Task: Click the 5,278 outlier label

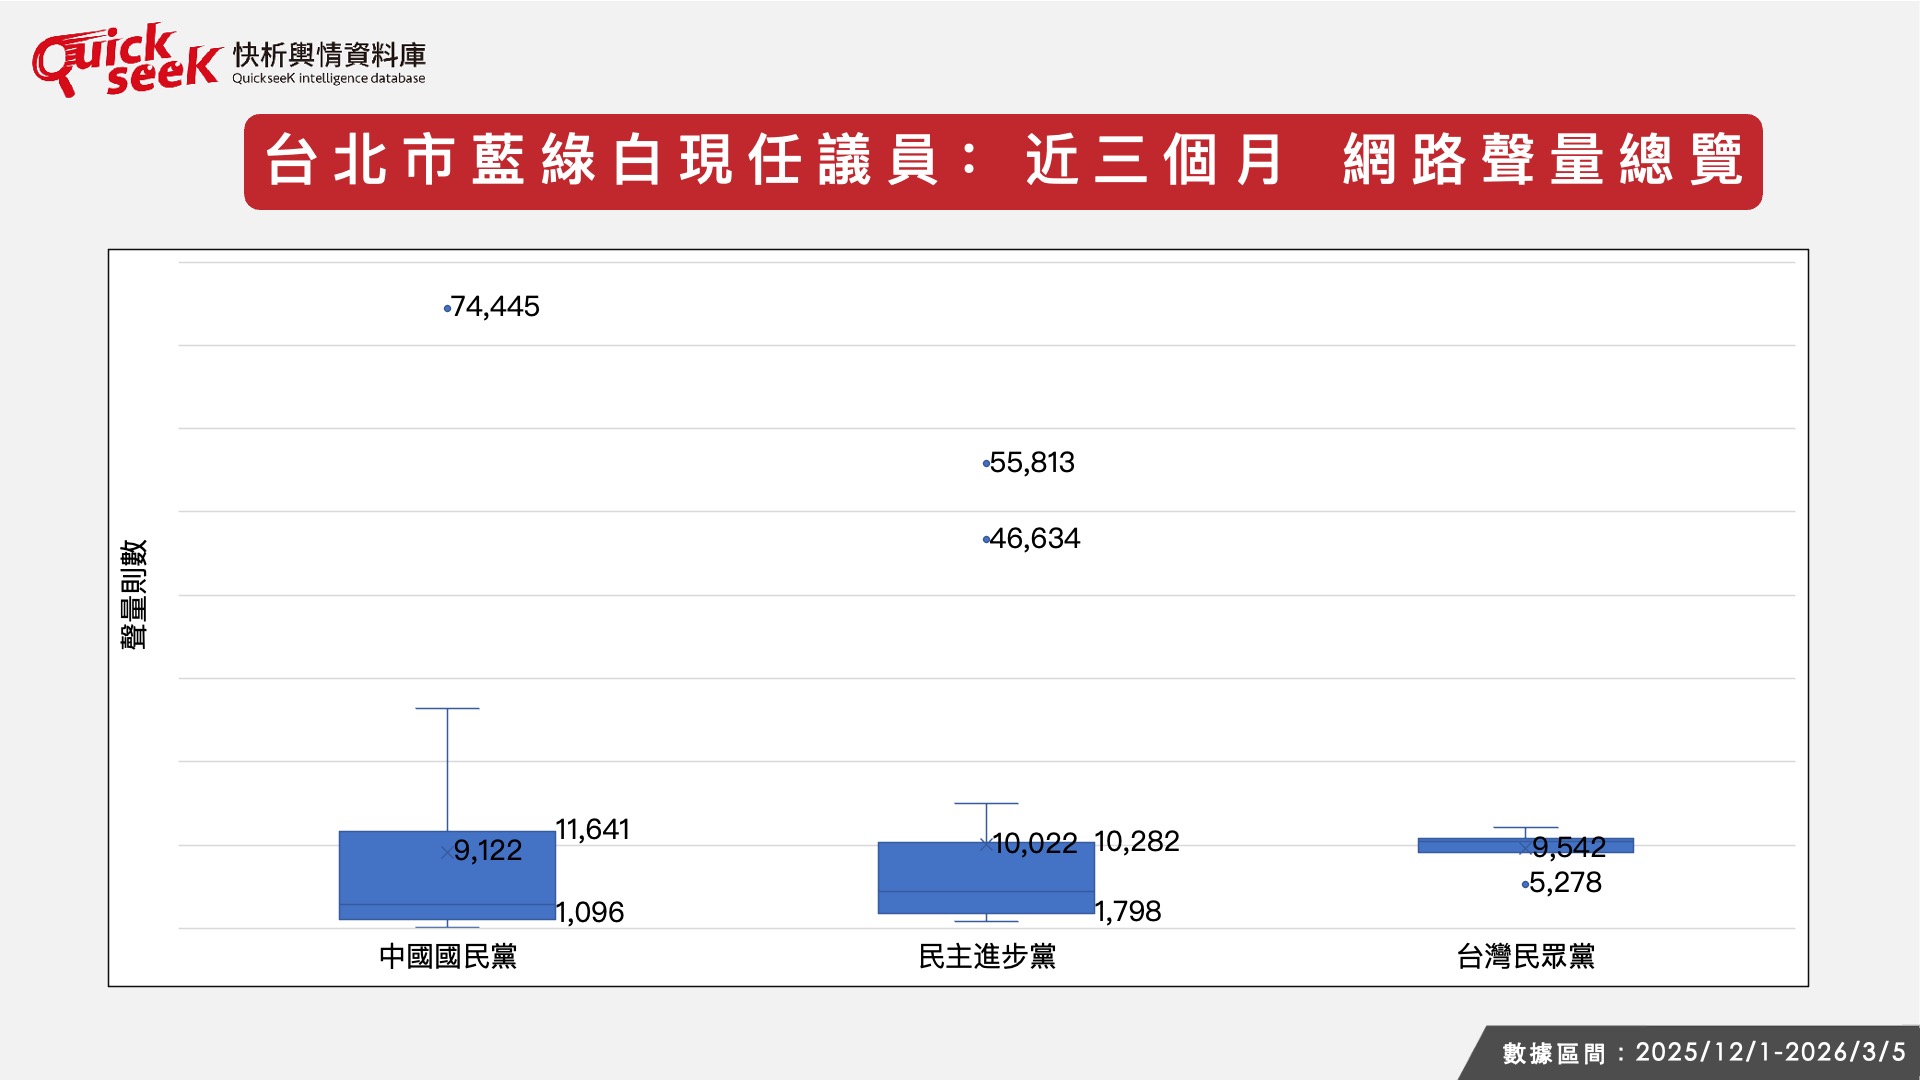Action: pos(1565,883)
